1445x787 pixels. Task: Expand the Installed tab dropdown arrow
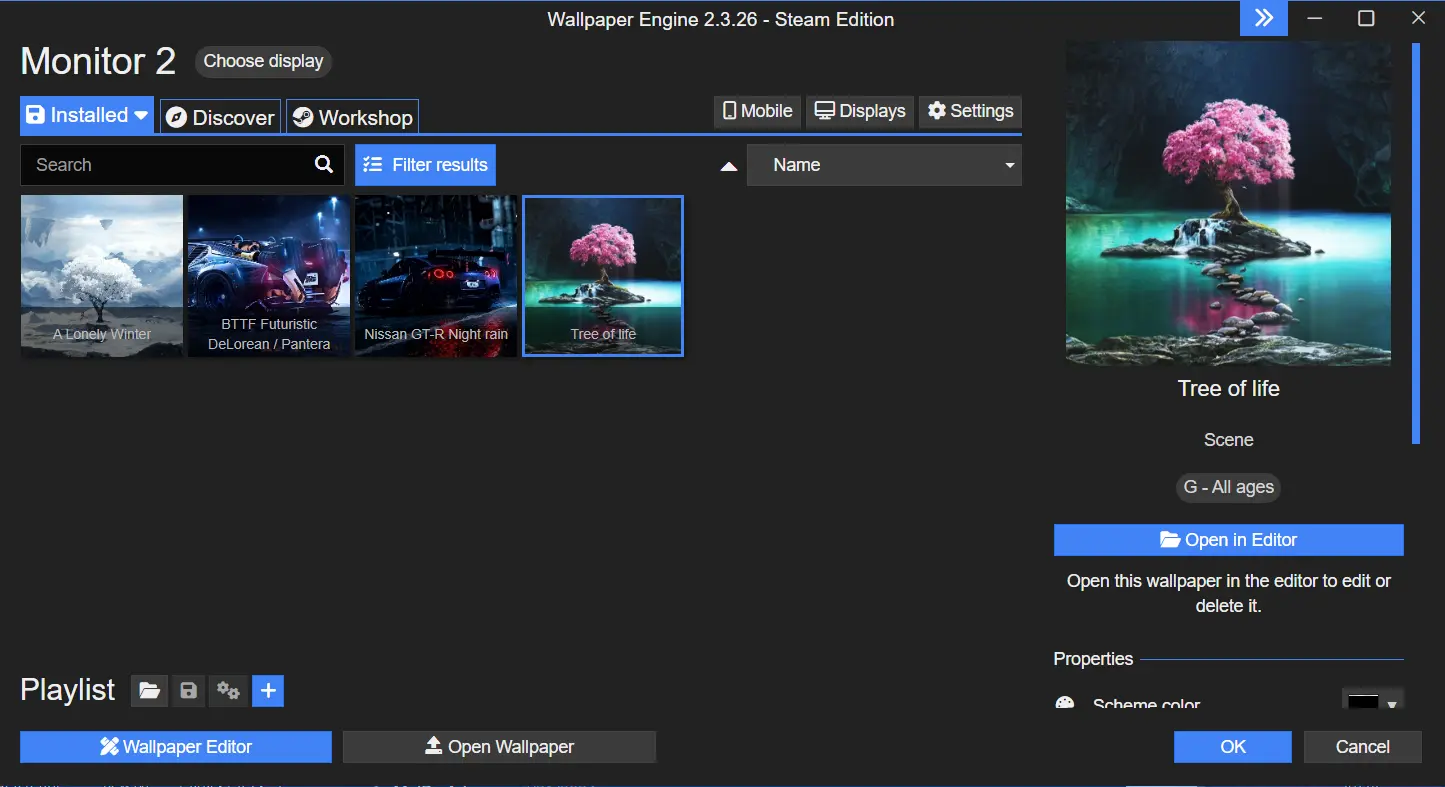point(142,116)
